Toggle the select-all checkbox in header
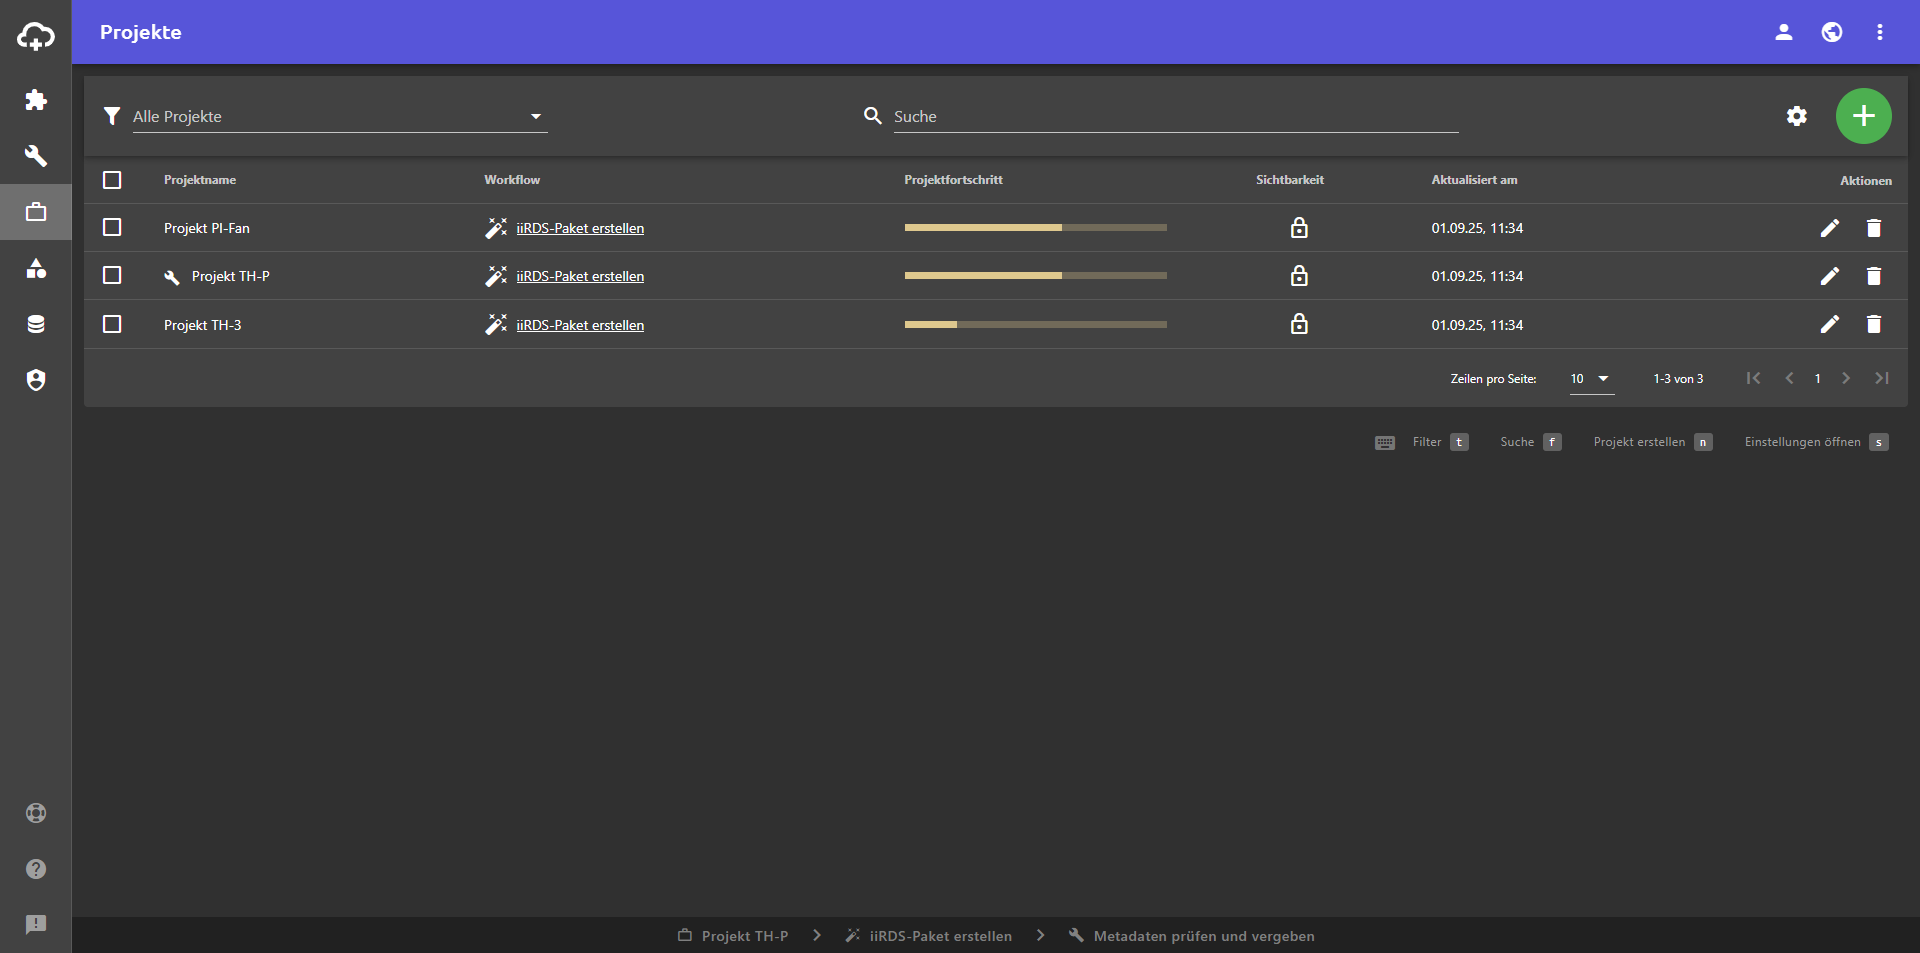The image size is (1920, 953). (x=112, y=180)
